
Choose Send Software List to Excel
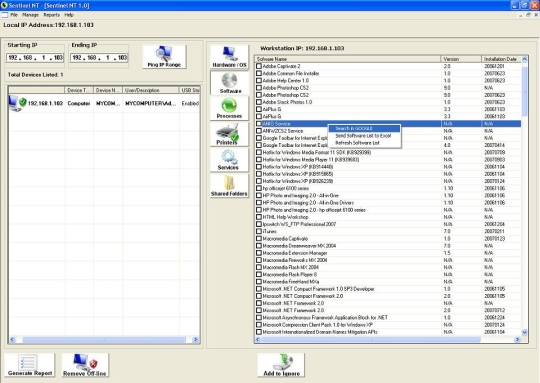(x=364, y=136)
